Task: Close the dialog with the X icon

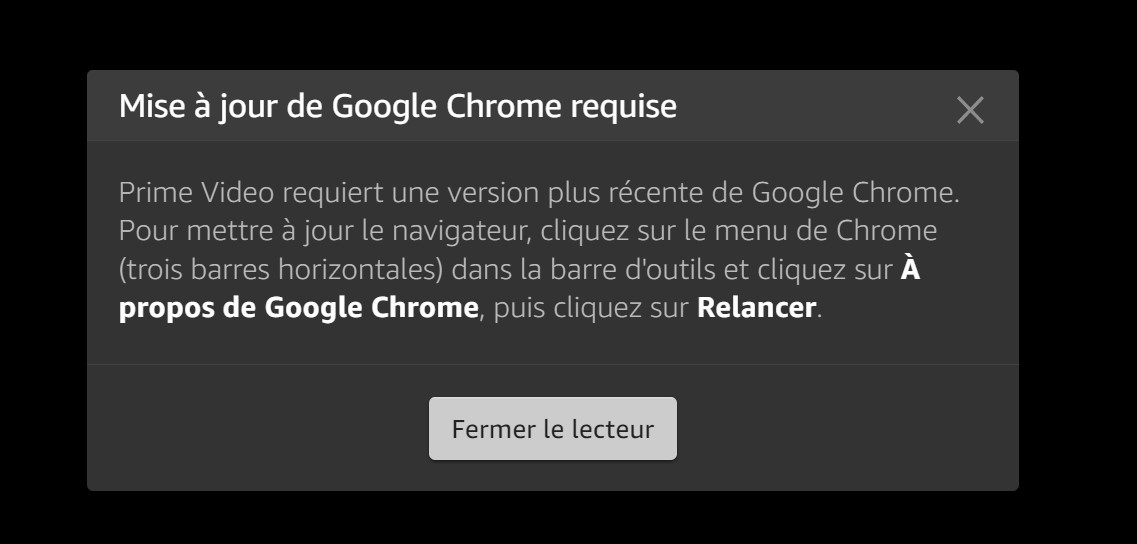Action: tap(970, 110)
